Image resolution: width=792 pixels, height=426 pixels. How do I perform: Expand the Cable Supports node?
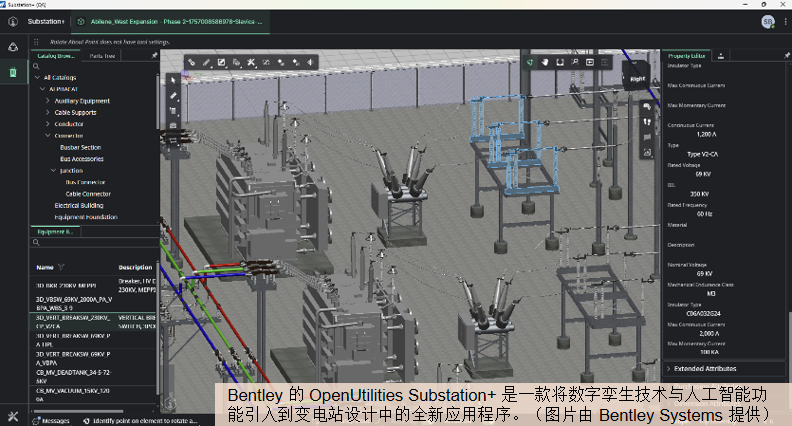coord(48,112)
